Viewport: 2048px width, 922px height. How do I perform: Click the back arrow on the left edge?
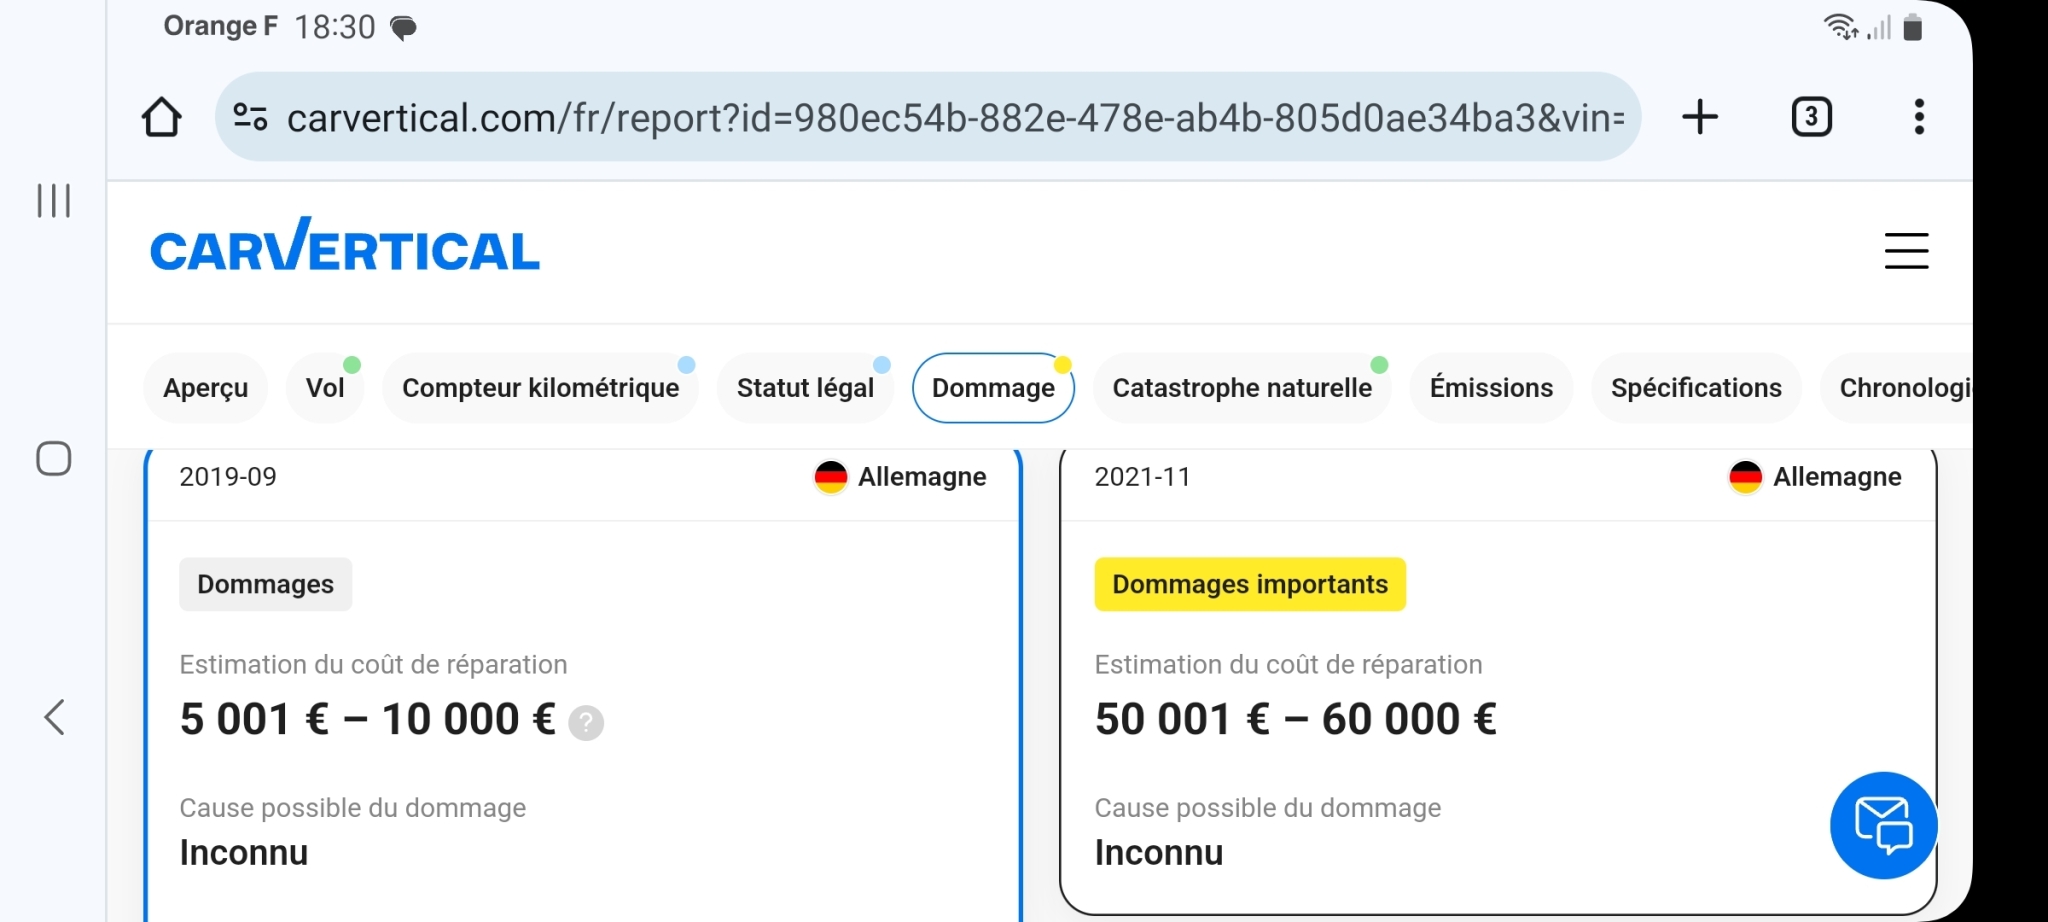point(54,717)
